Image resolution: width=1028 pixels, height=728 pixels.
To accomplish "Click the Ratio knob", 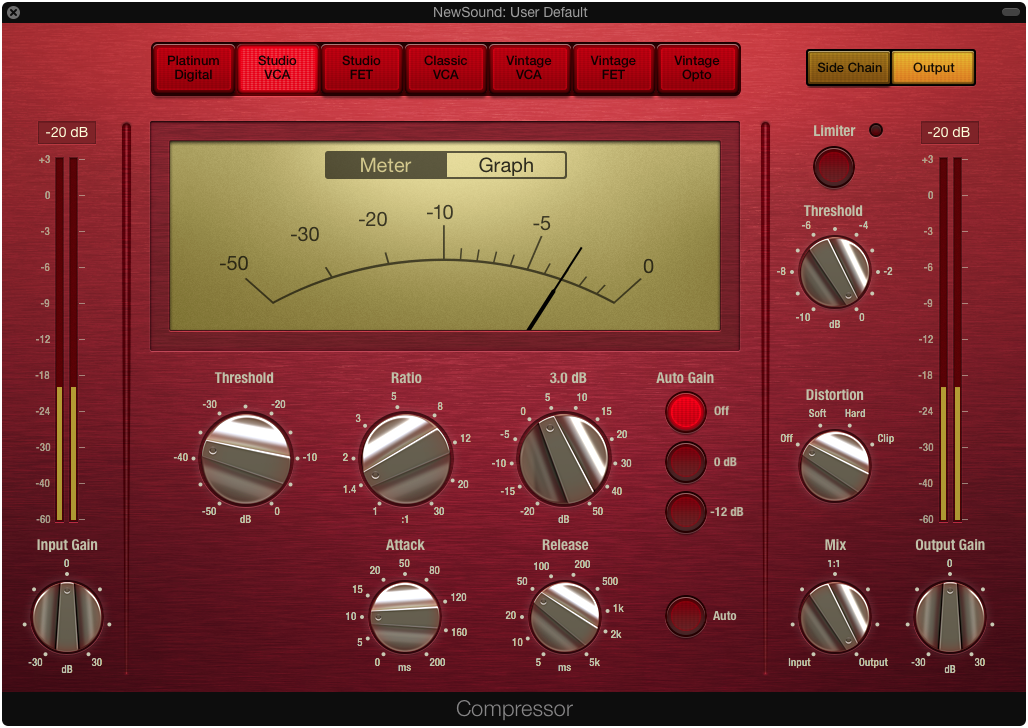I will 406,458.
